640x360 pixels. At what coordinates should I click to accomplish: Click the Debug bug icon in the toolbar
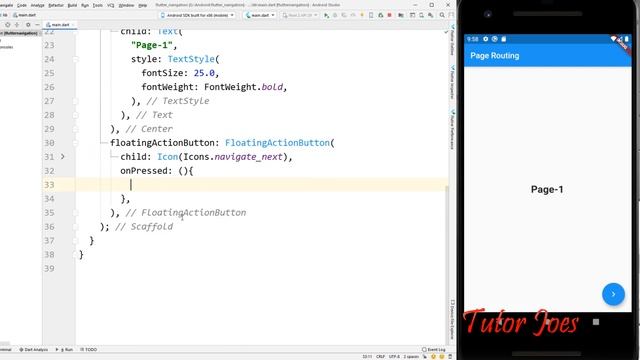(335, 15)
